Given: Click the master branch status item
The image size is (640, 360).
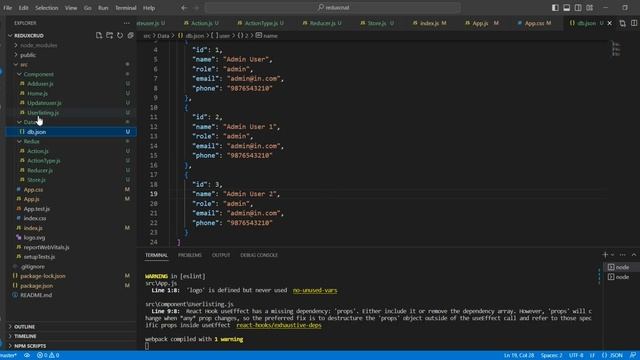Looking at the screenshot, I should tap(9, 356).
